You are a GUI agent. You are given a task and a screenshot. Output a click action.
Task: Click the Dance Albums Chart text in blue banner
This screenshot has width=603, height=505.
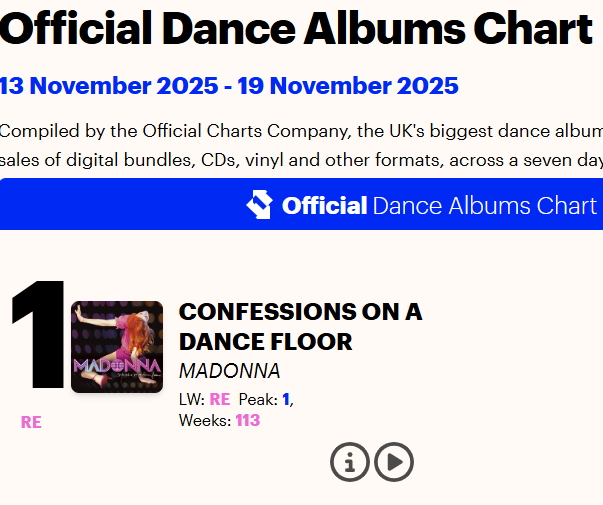(x=484, y=206)
